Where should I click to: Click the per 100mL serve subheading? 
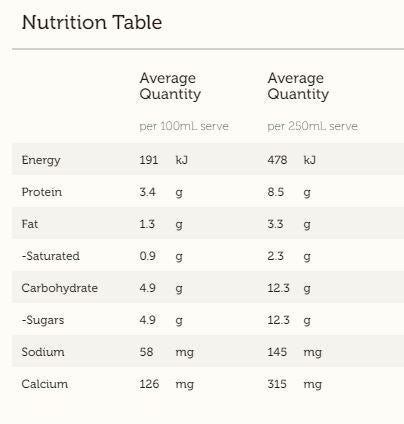(x=184, y=126)
